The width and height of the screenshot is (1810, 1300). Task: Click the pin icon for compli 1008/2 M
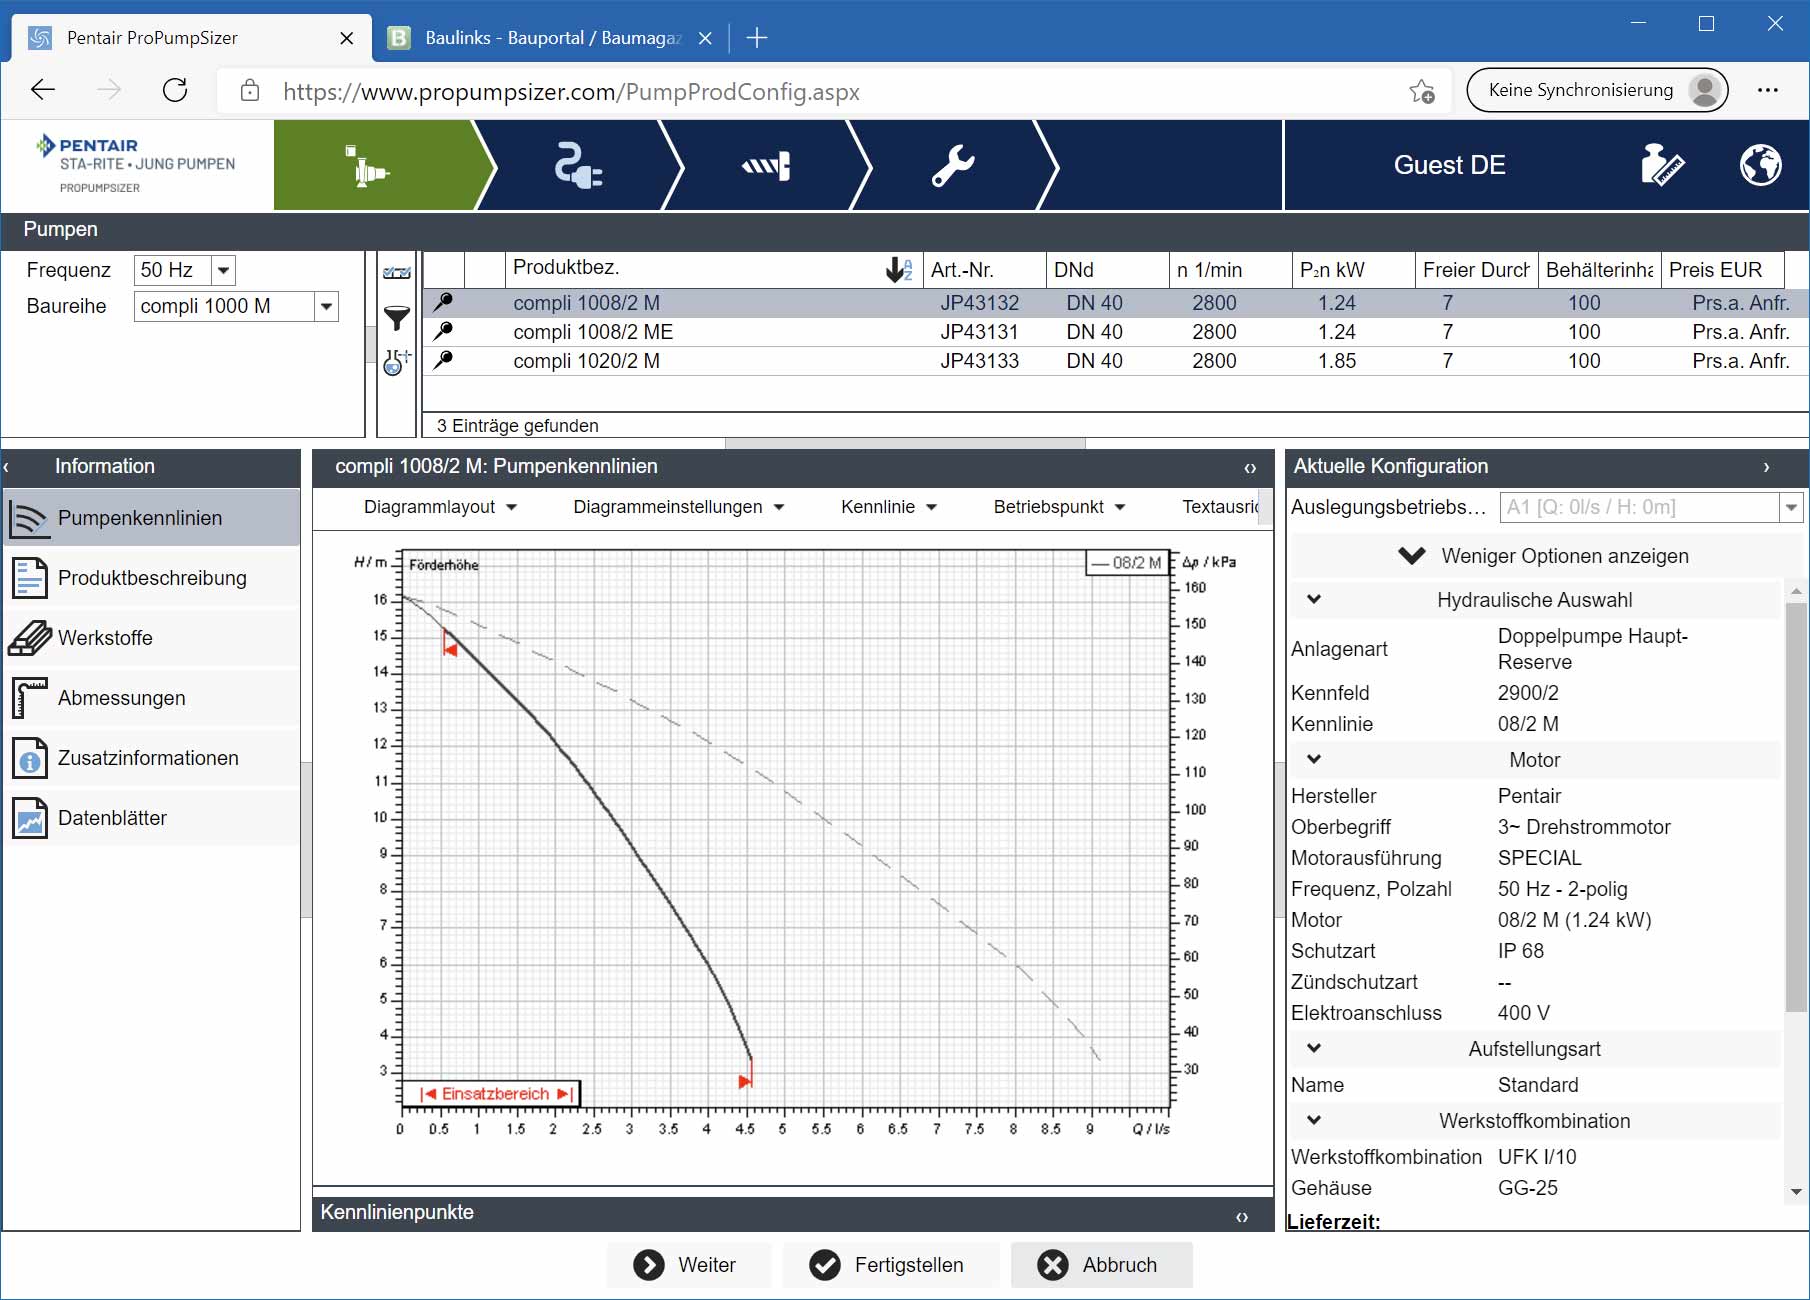click(x=443, y=302)
